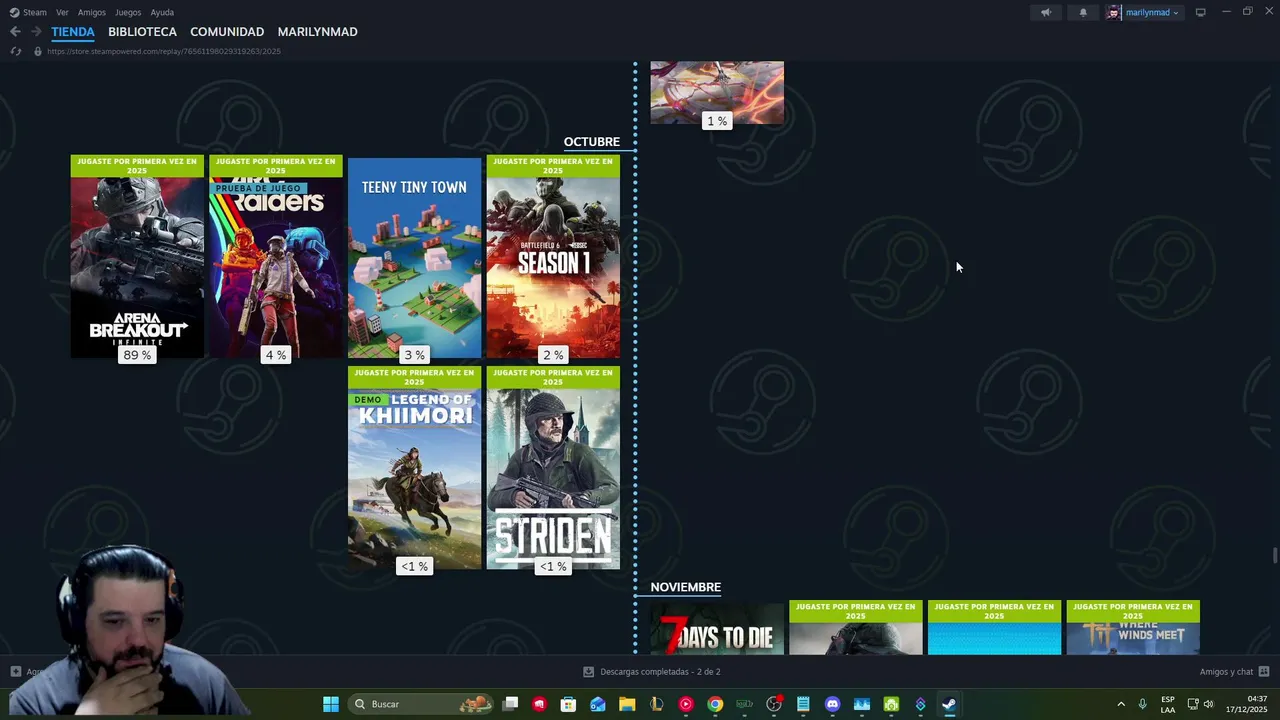Open the Ayuda menu
Viewport: 1280px width, 720px height.
(x=162, y=12)
